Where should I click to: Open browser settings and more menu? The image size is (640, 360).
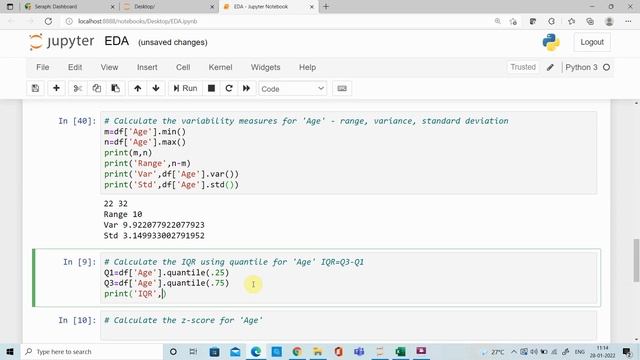(x=628, y=21)
